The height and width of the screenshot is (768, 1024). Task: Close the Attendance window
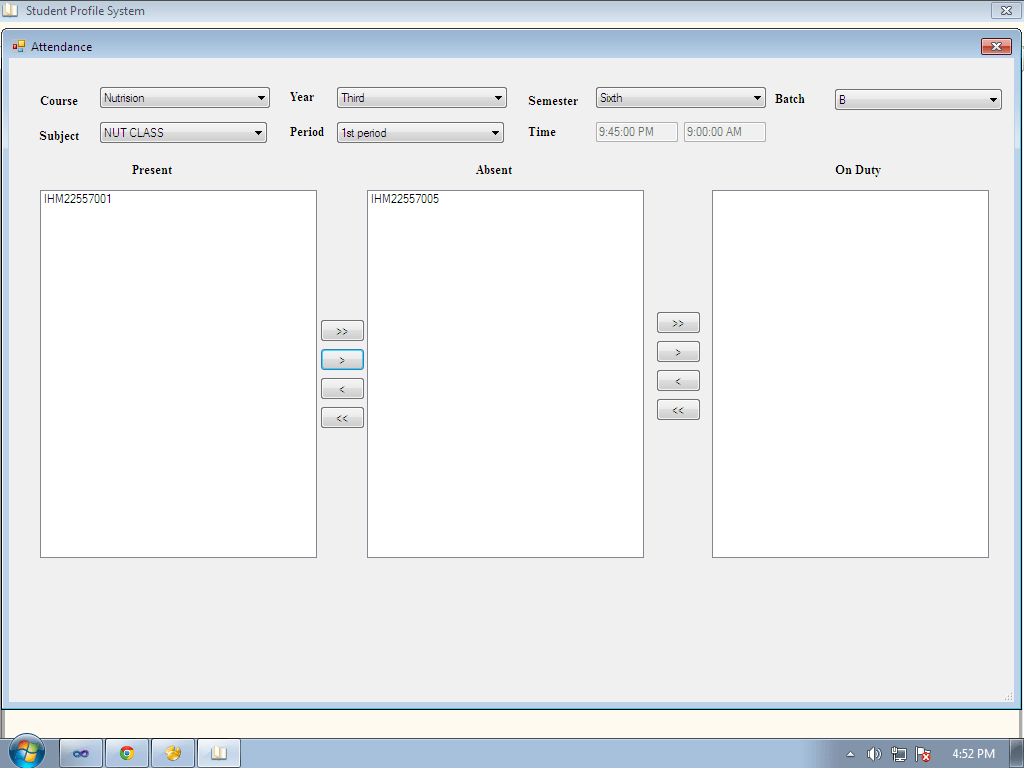(996, 46)
